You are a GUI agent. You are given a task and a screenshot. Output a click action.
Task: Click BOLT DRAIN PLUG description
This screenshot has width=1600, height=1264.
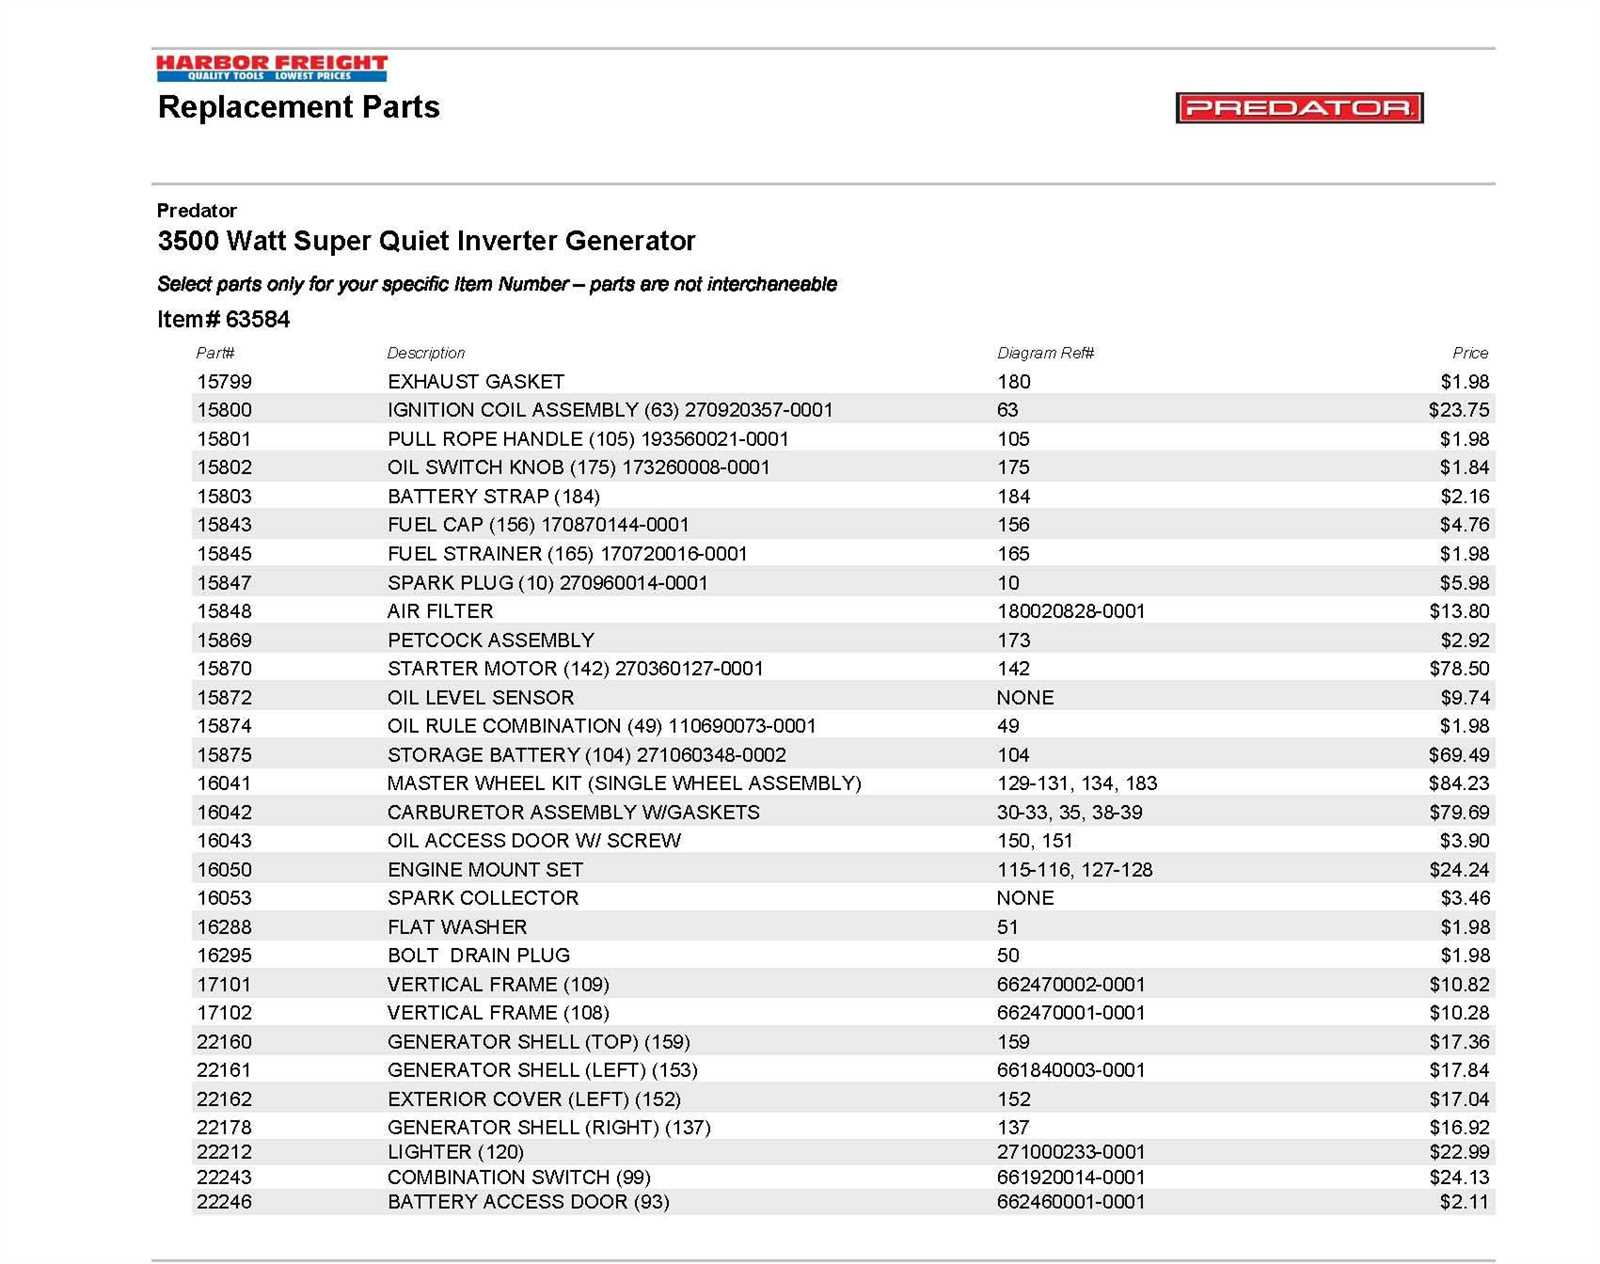(x=479, y=956)
